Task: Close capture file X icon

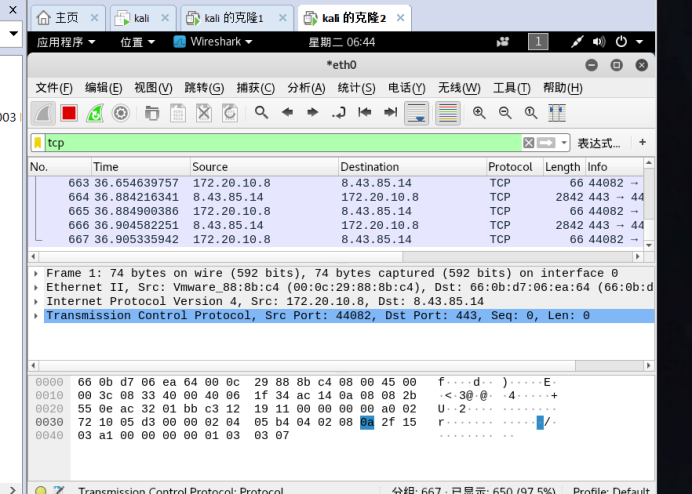Action: point(204,113)
